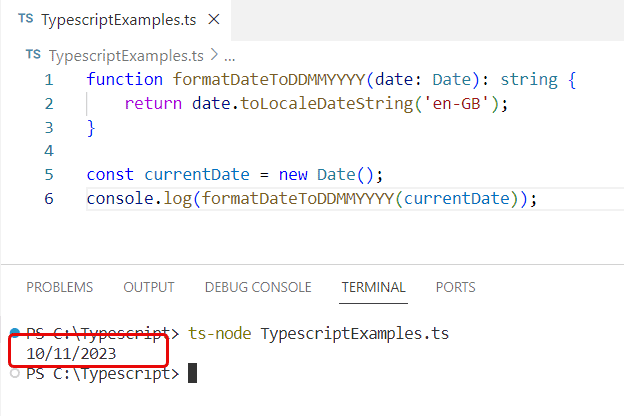Click the 10/11/2023 terminal output
Image resolution: width=624 pixels, height=416 pixels.
[71, 354]
